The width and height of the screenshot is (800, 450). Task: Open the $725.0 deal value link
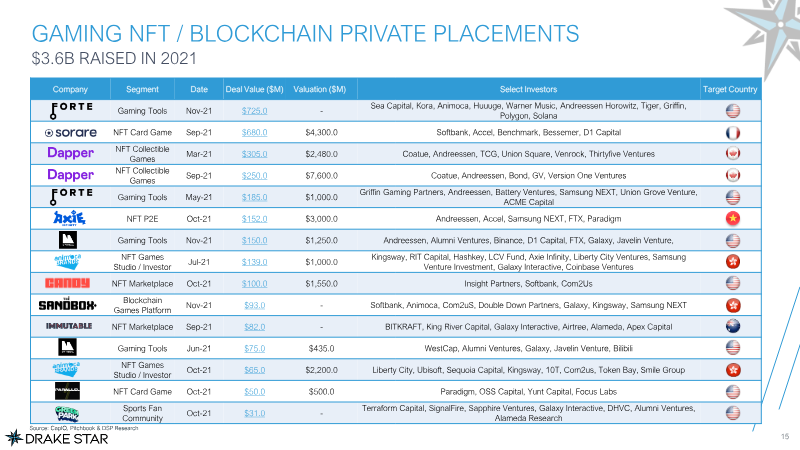pyautogui.click(x=255, y=110)
